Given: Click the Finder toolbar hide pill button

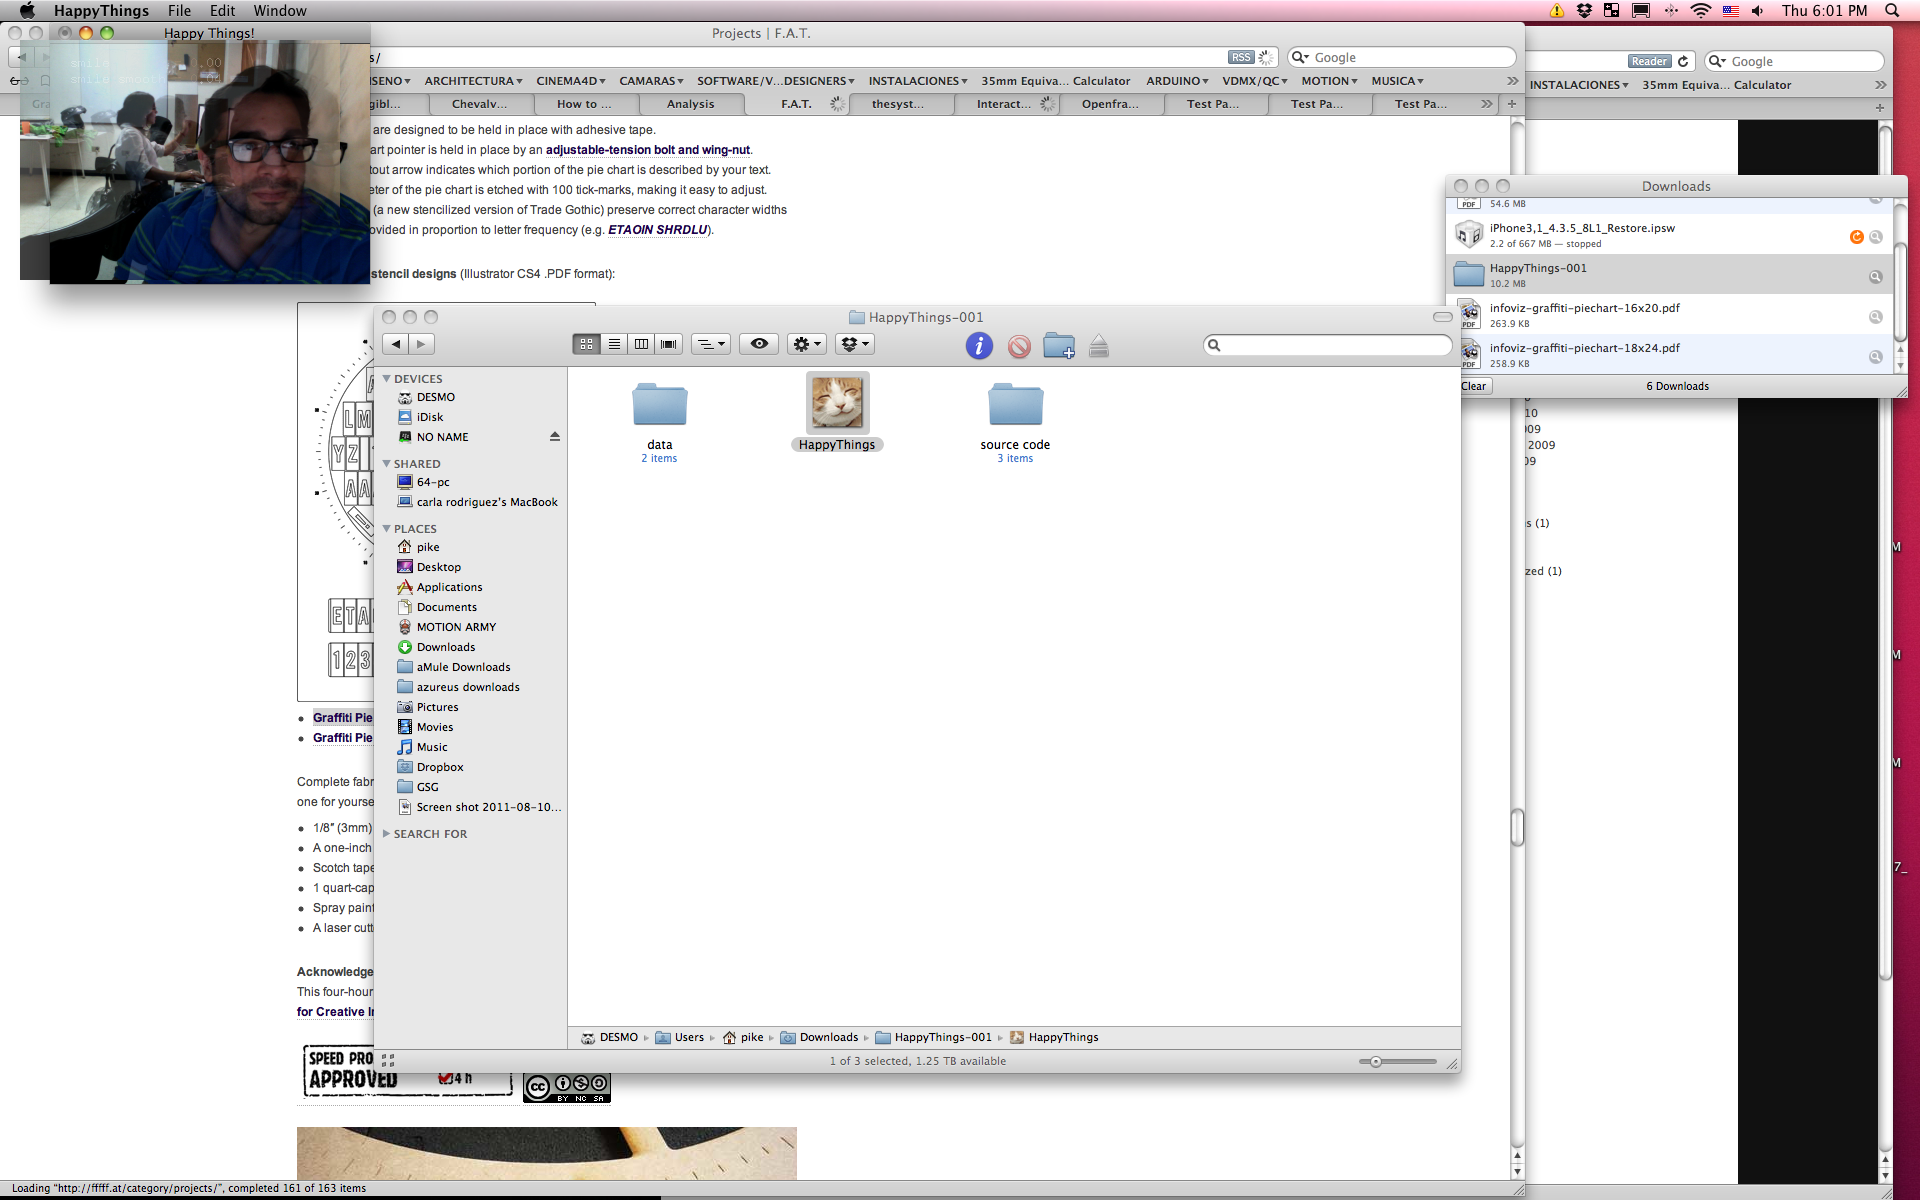Looking at the screenshot, I should 1442,317.
